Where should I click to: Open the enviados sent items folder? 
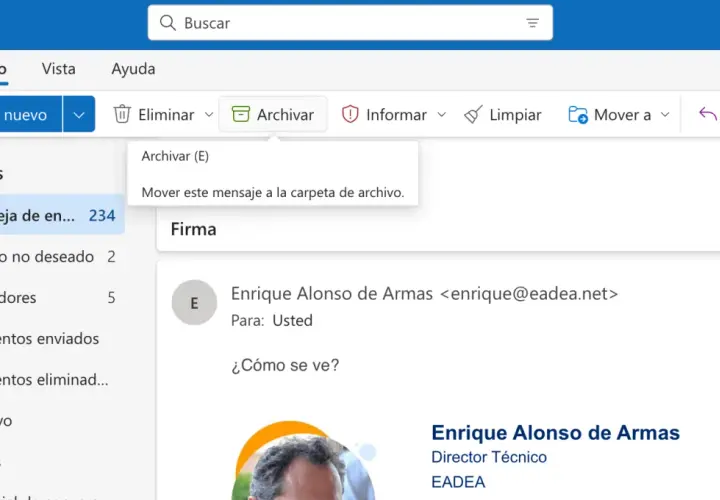click(62, 338)
